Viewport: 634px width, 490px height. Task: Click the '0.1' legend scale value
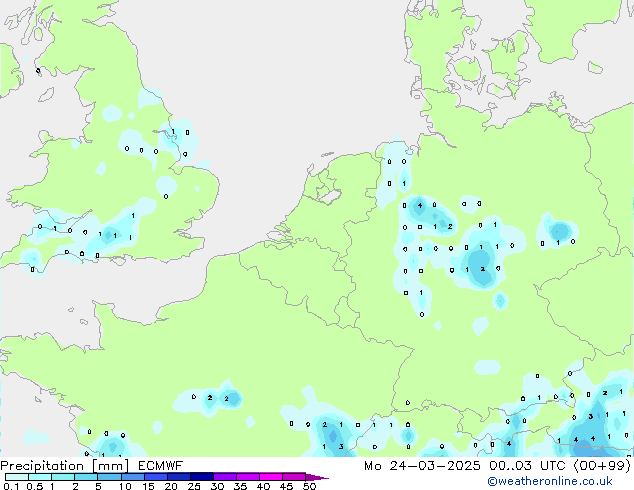[11, 486]
